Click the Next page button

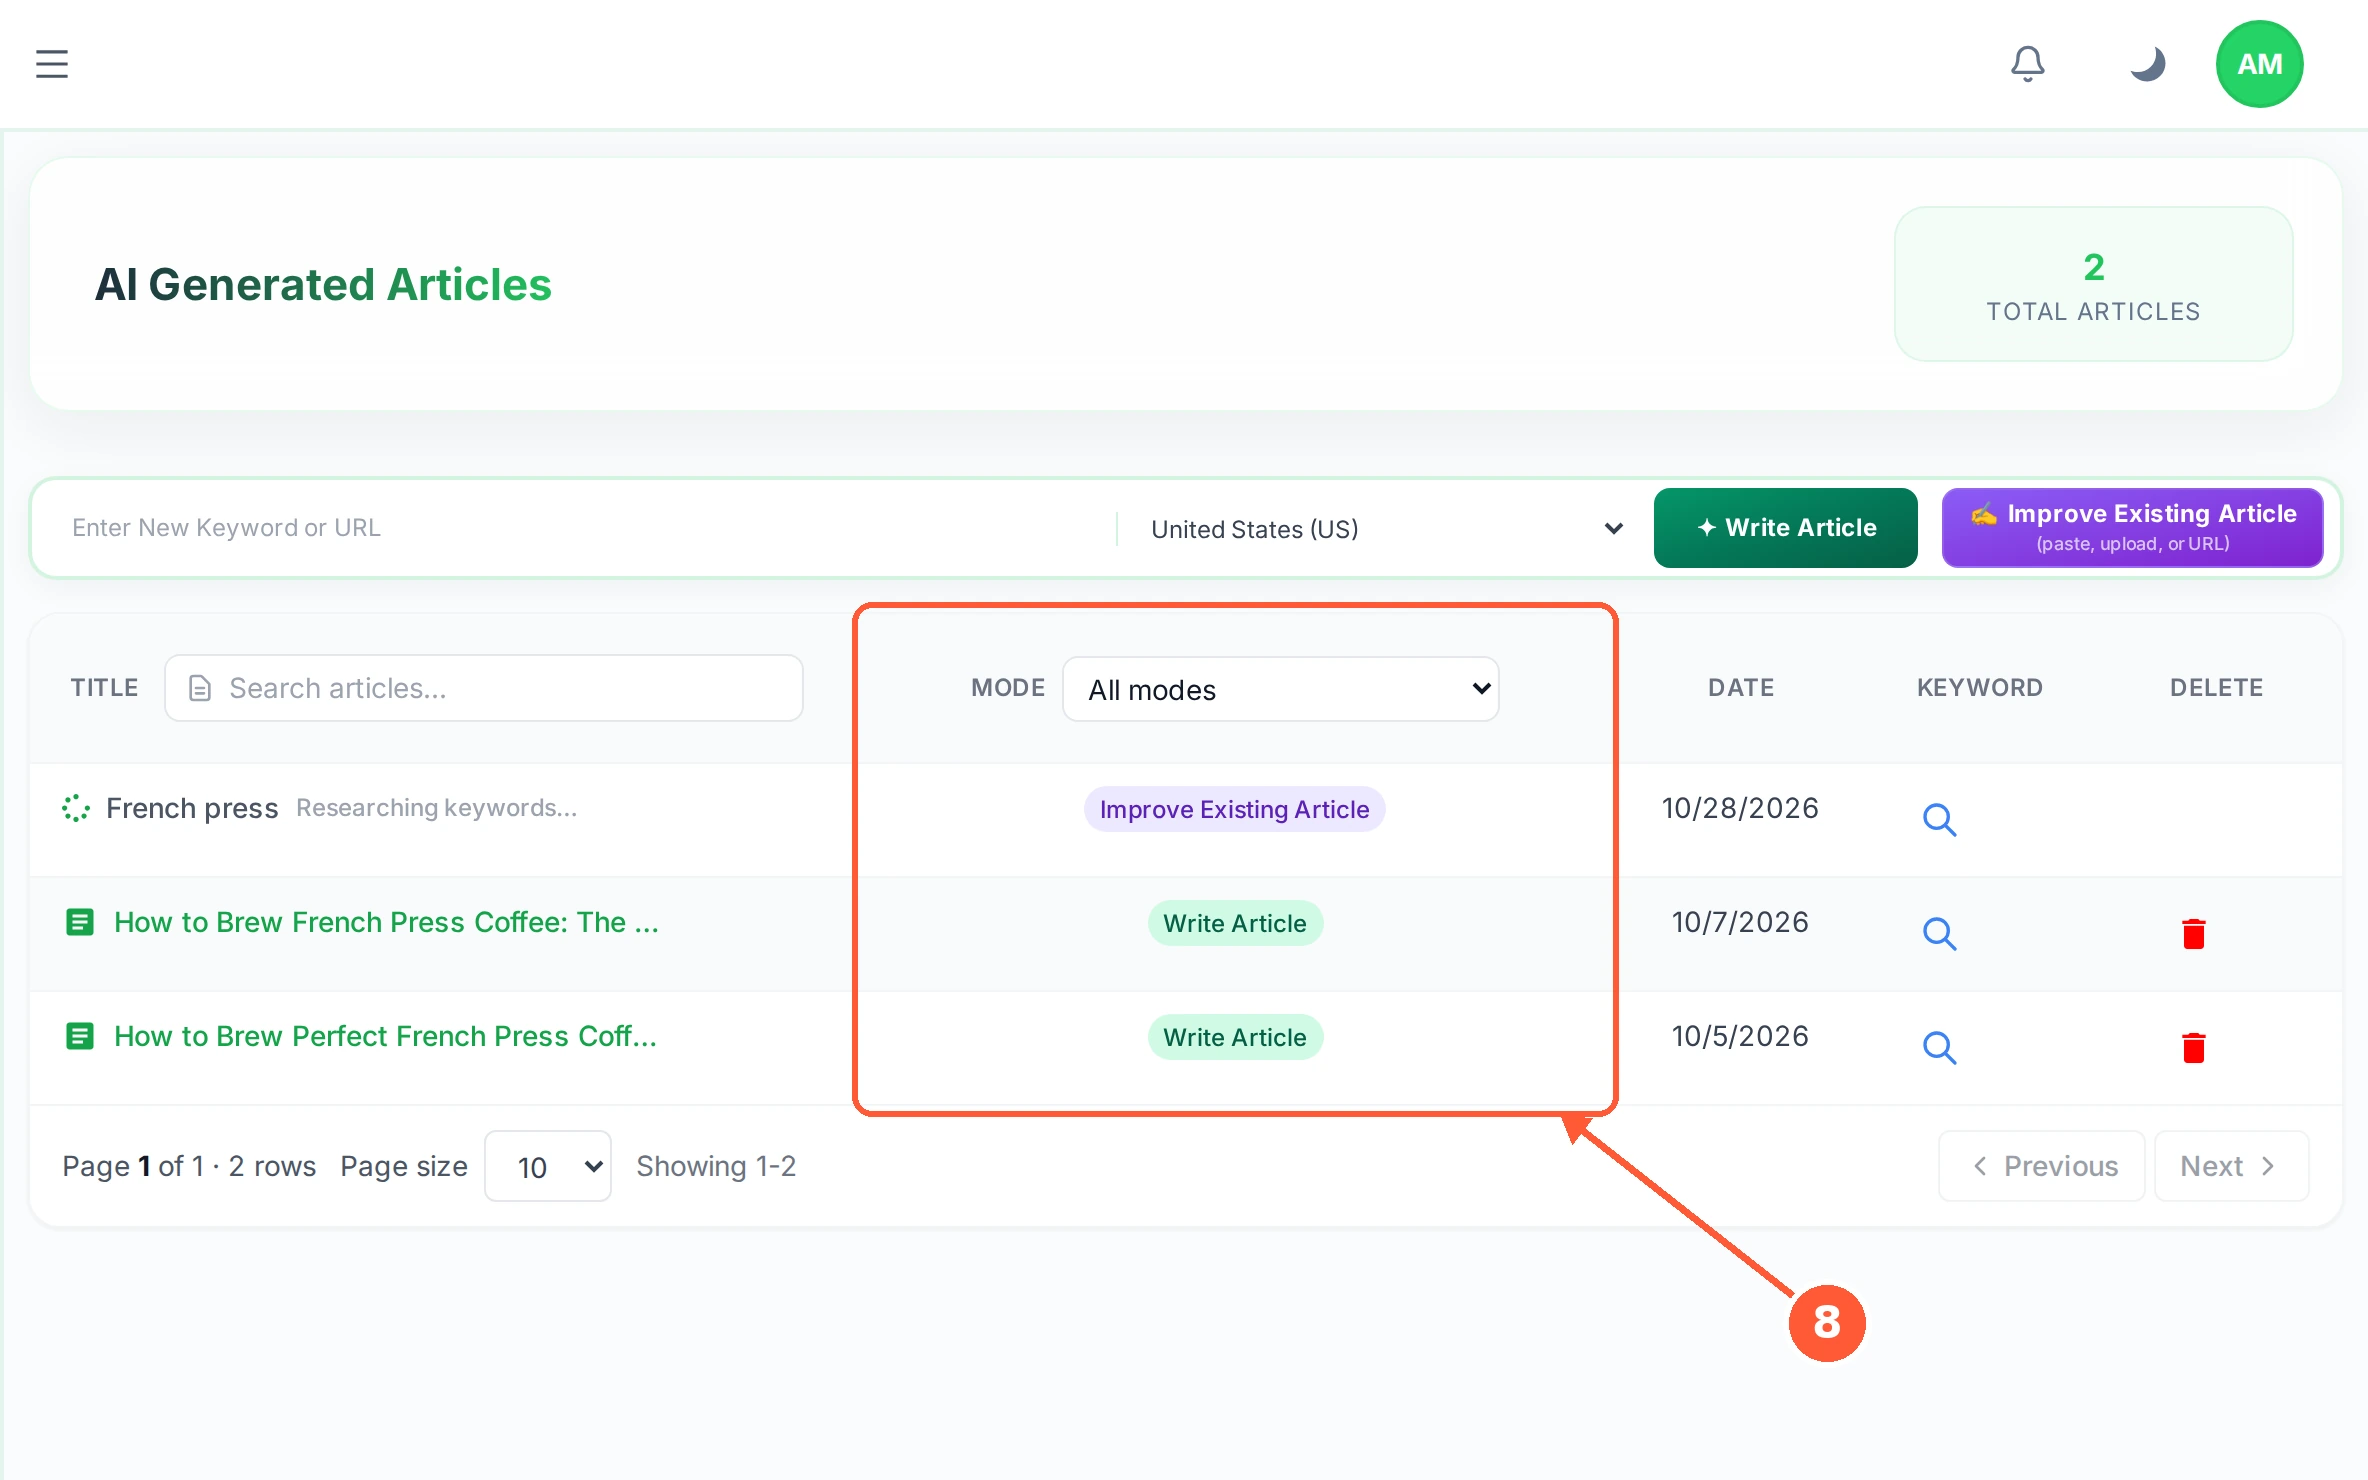(2231, 1166)
